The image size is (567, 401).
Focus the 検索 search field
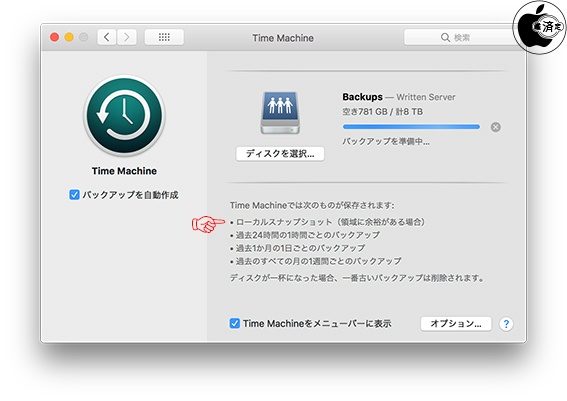[459, 37]
